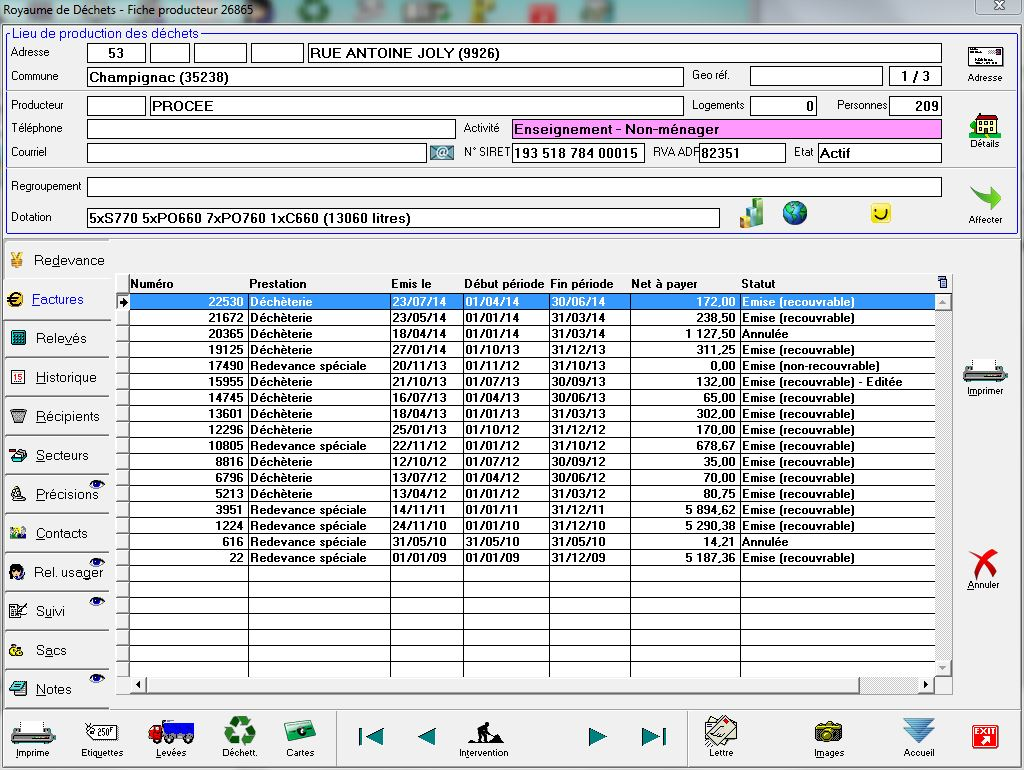Click the Annuler red X icon
This screenshot has width=1024, height=770.
click(x=984, y=565)
